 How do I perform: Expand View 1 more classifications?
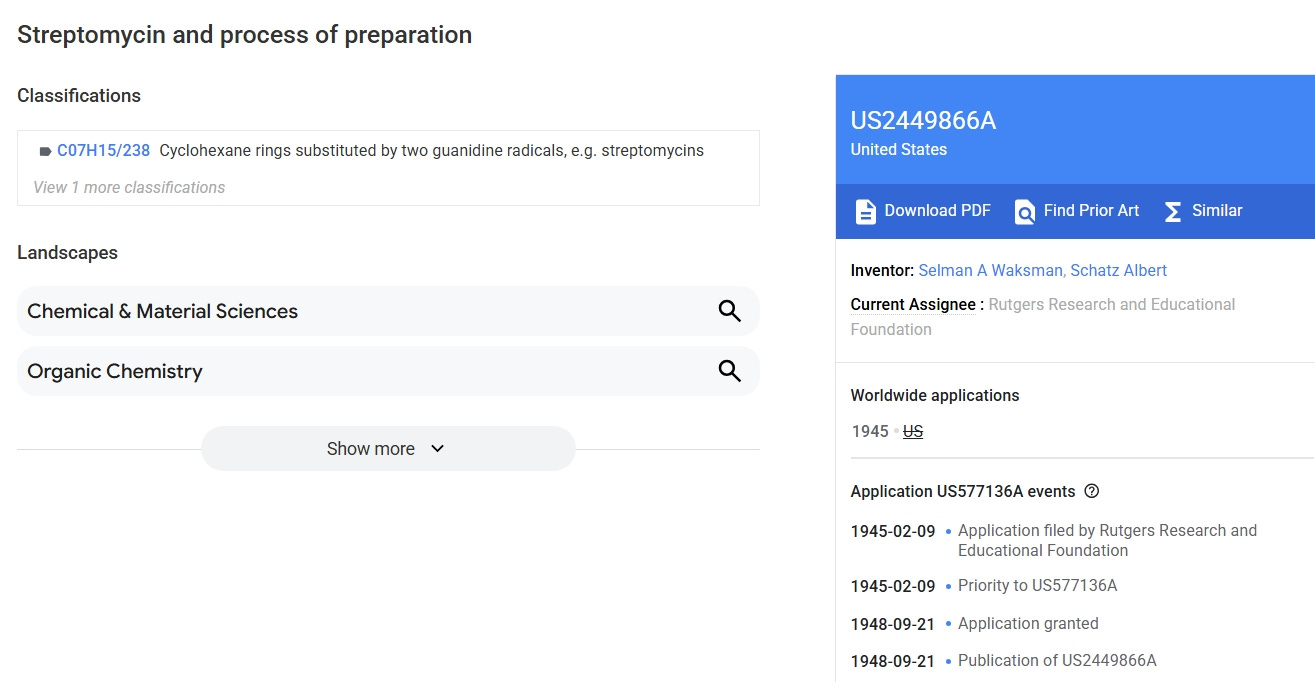(x=129, y=187)
